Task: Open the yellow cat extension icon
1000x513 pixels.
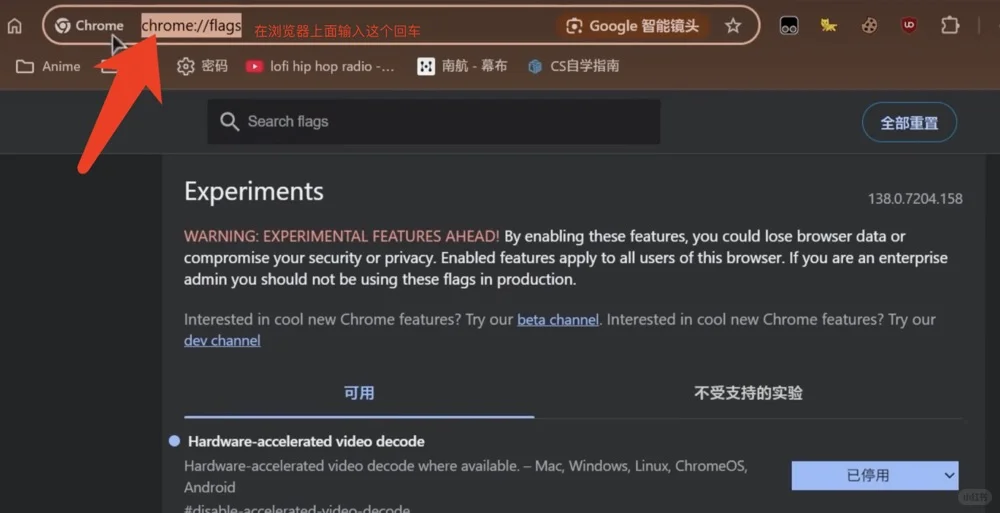Action: tap(828, 26)
